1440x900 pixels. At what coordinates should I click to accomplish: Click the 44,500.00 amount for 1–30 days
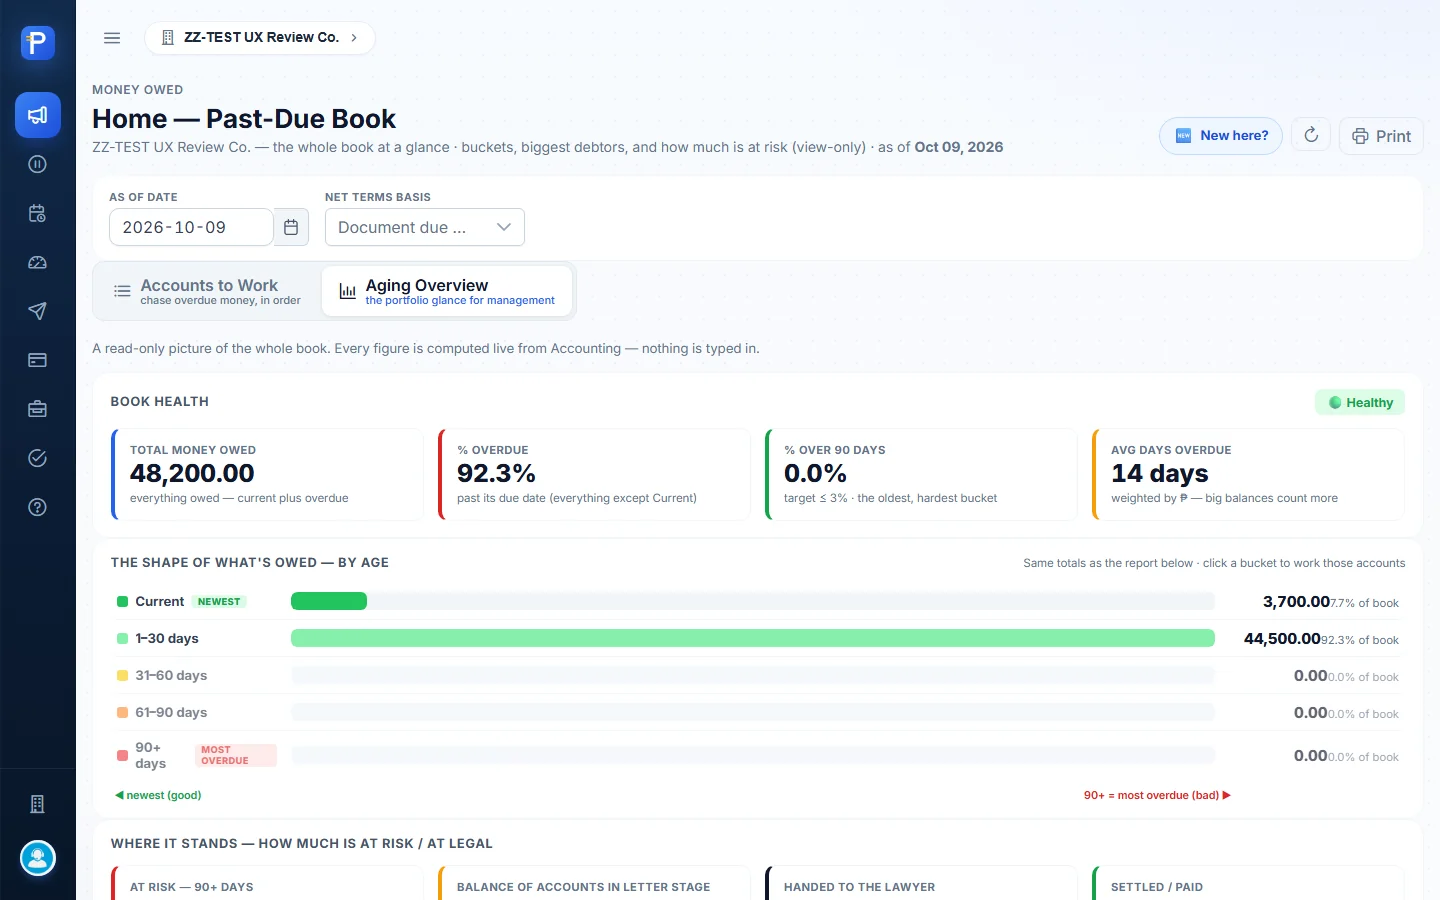tap(1282, 638)
